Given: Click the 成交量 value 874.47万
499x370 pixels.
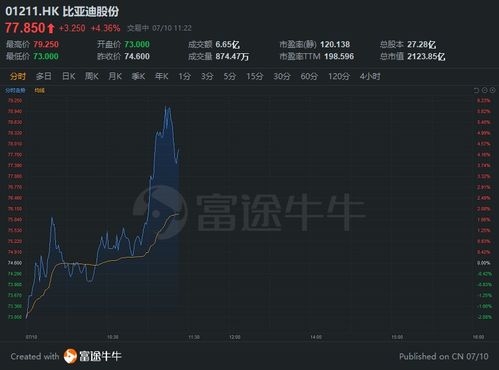Looking at the screenshot, I should click(x=232, y=56).
